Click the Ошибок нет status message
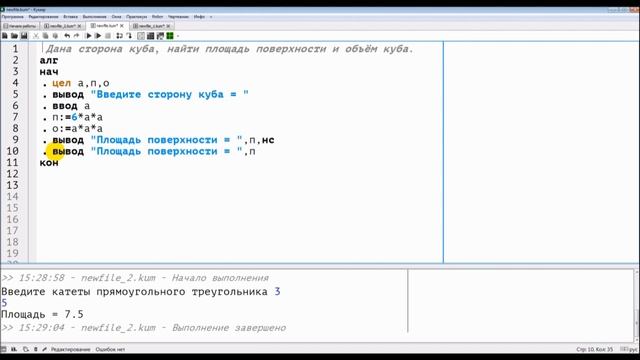Viewport: 640px width, 360px height. (x=110, y=349)
